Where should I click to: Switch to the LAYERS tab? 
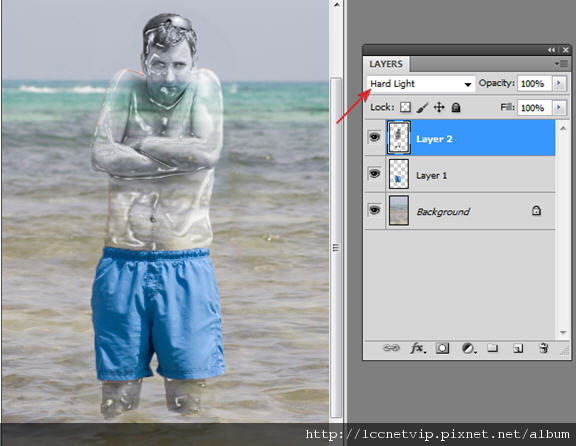click(x=386, y=64)
